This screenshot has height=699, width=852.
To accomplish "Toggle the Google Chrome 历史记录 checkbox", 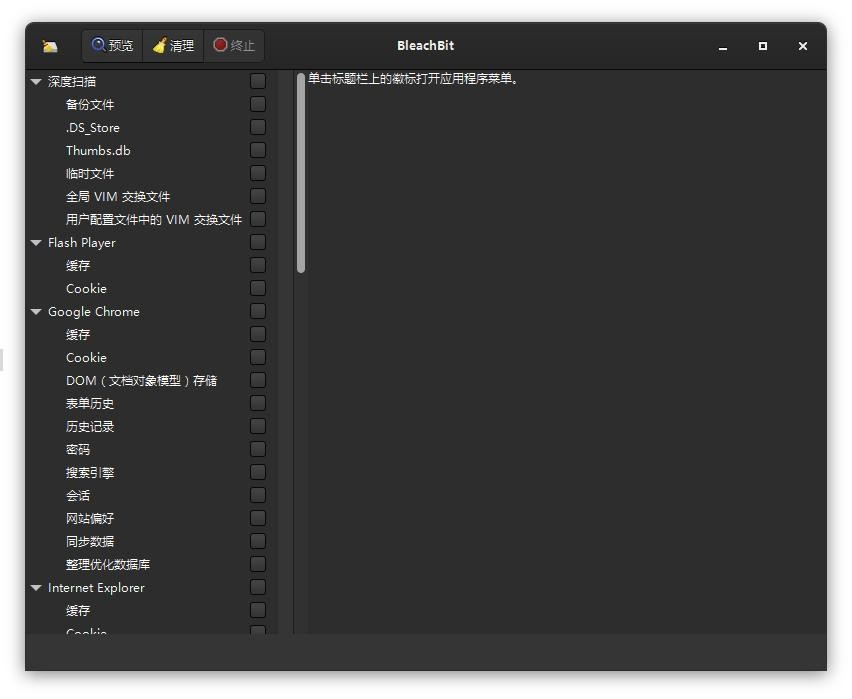I will (258, 427).
